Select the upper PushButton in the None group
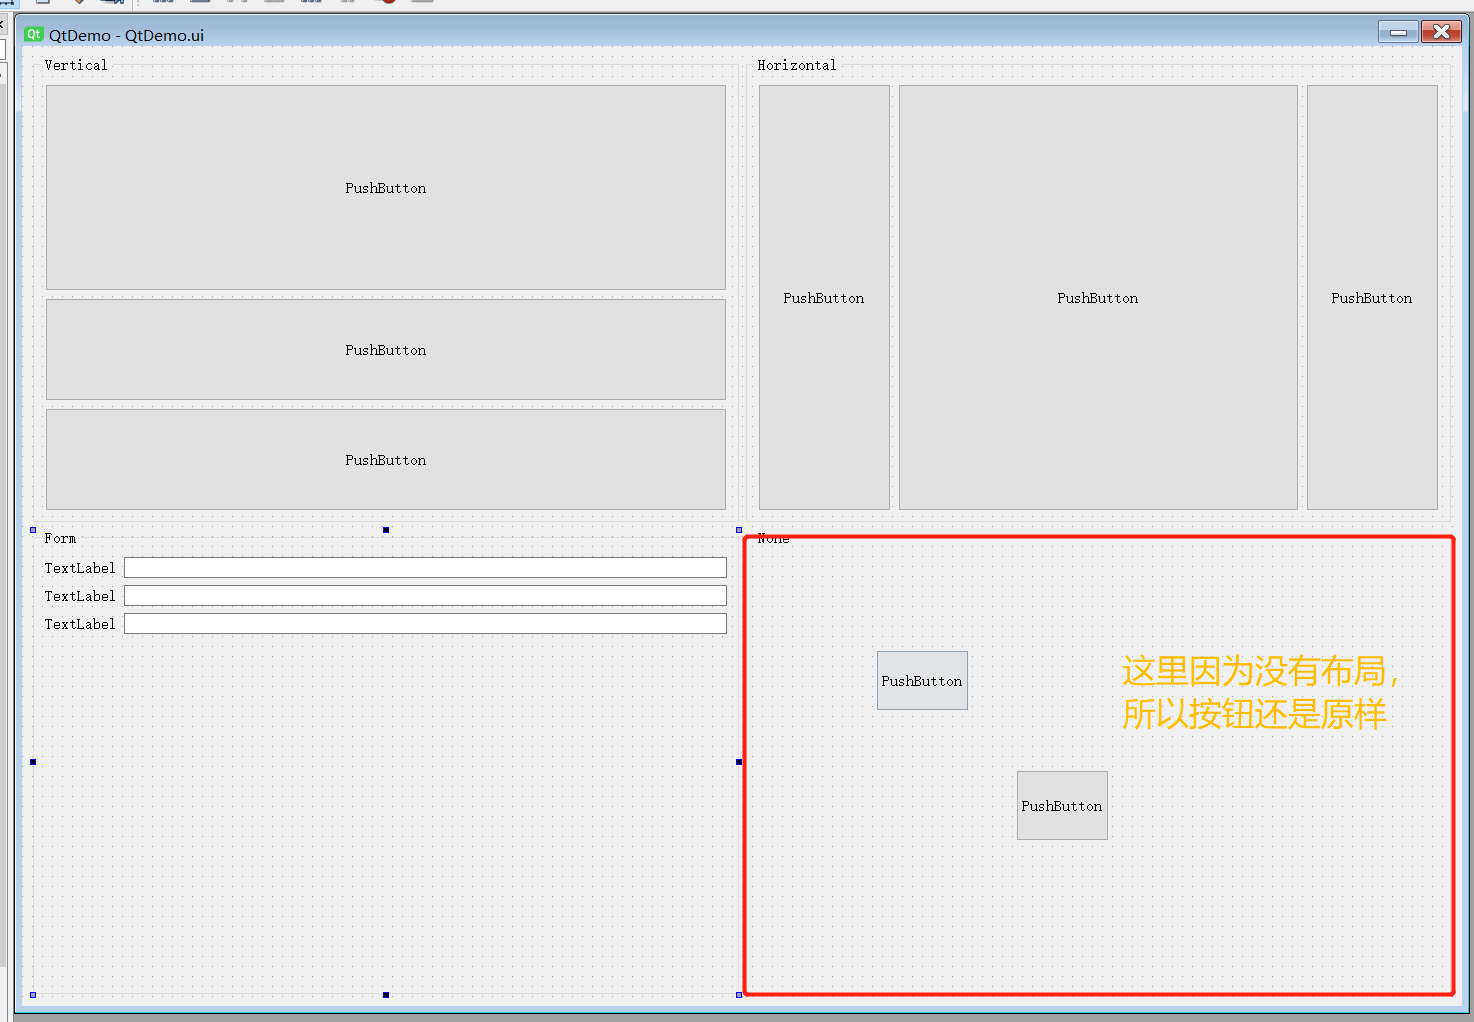The width and height of the screenshot is (1474, 1022). pos(921,681)
